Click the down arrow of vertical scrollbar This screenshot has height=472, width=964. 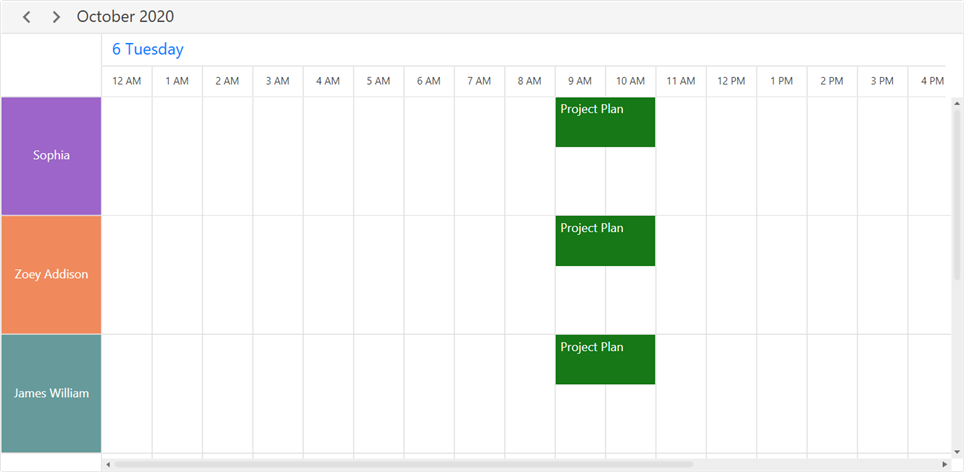(x=957, y=450)
